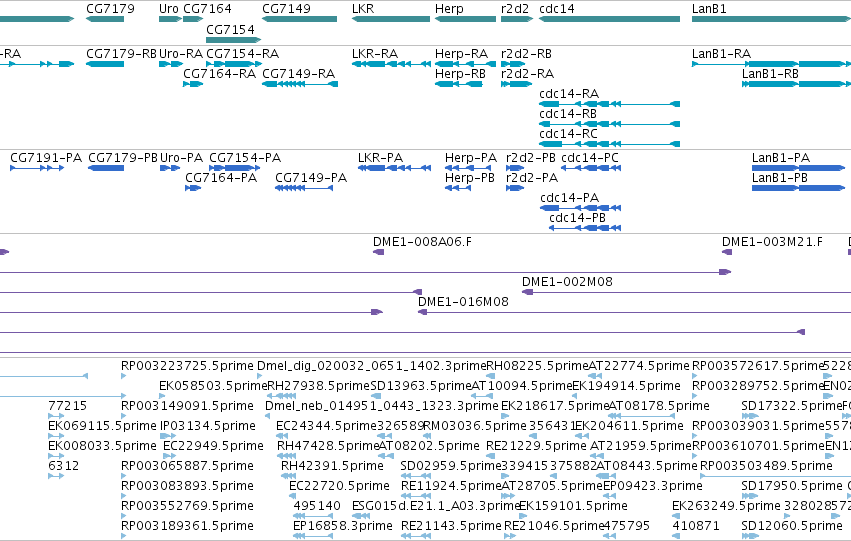Click the CG7179-RB transcript label

click(122, 54)
